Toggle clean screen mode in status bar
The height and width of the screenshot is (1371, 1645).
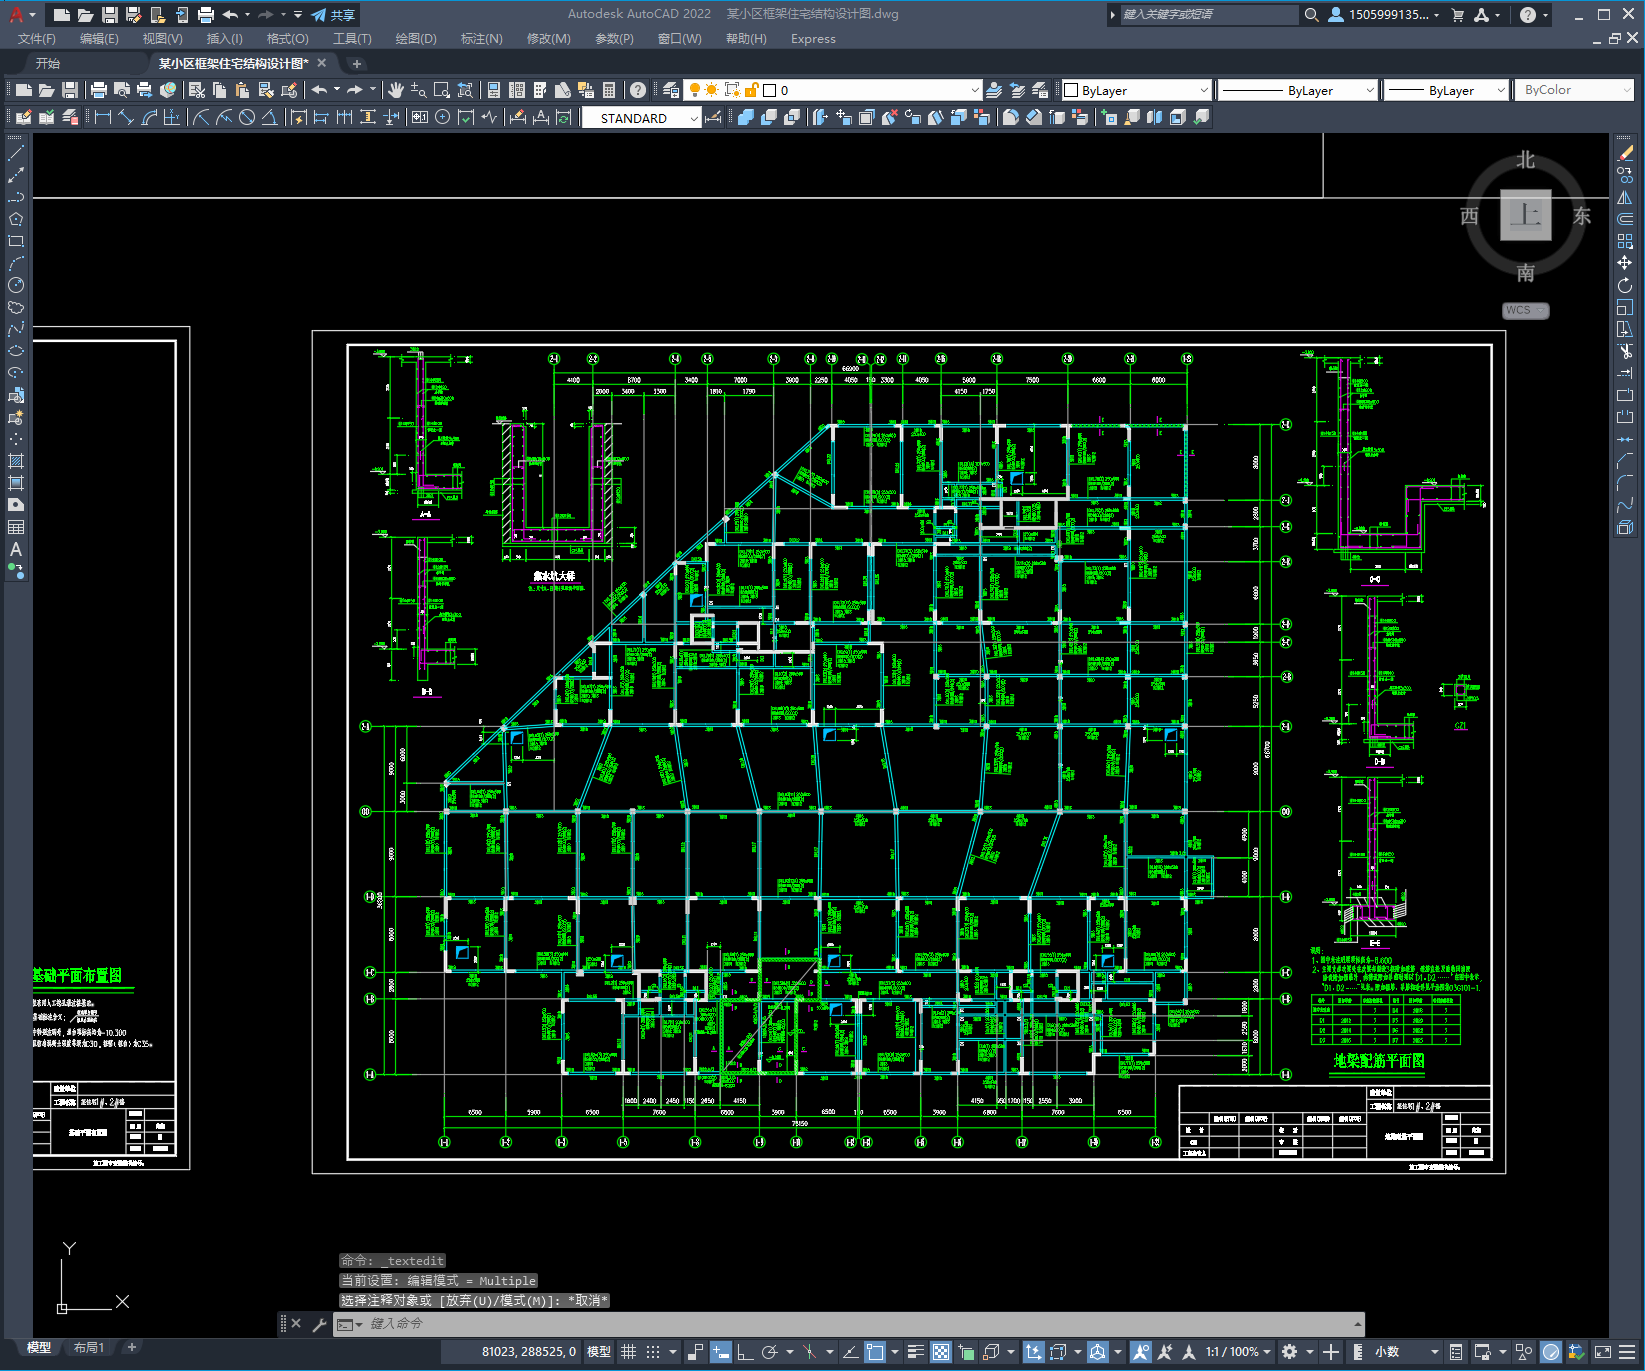[1602, 1352]
